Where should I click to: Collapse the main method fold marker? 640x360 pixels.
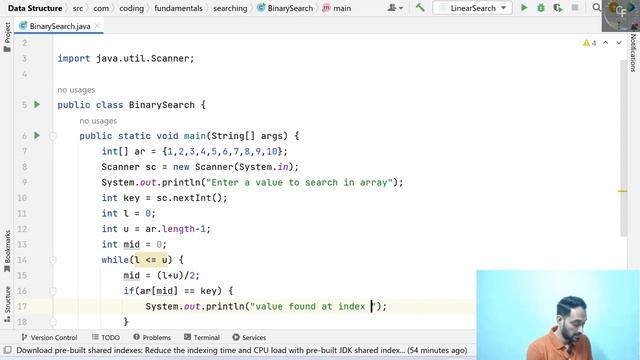53,136
